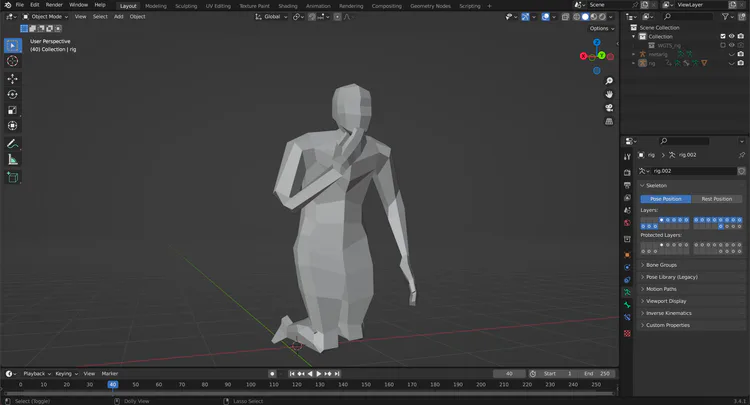The height and width of the screenshot is (405, 750).
Task: Switch to the Sculpting workspace tab
Action: [186, 6]
